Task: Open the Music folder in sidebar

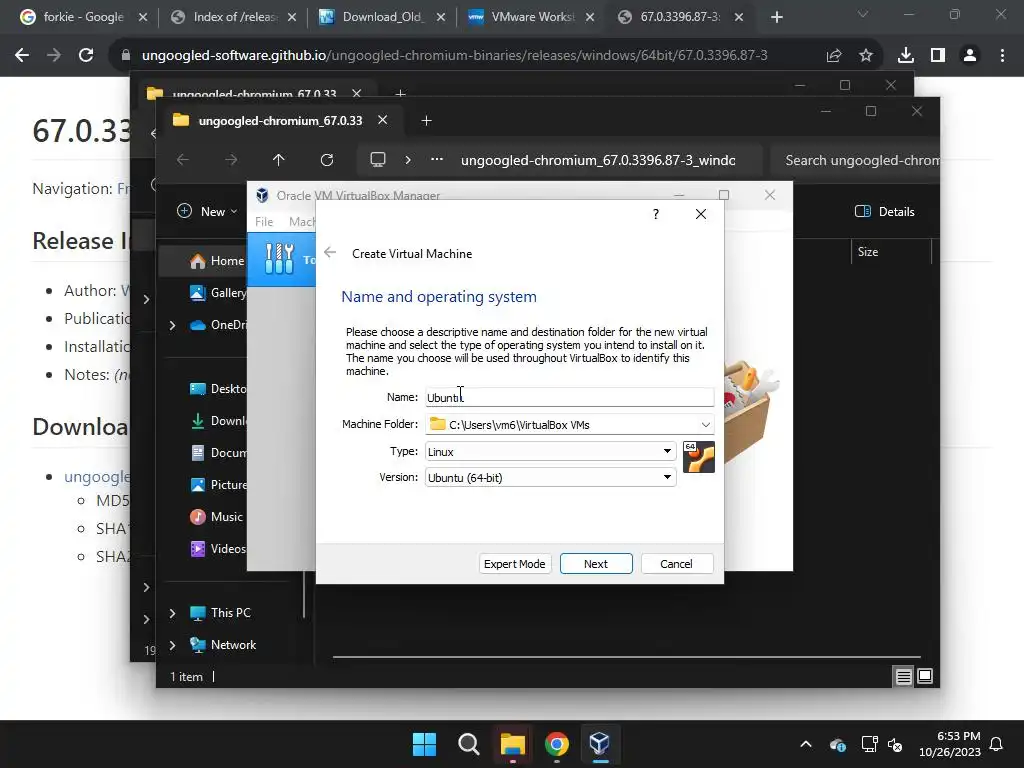Action: 217,517
